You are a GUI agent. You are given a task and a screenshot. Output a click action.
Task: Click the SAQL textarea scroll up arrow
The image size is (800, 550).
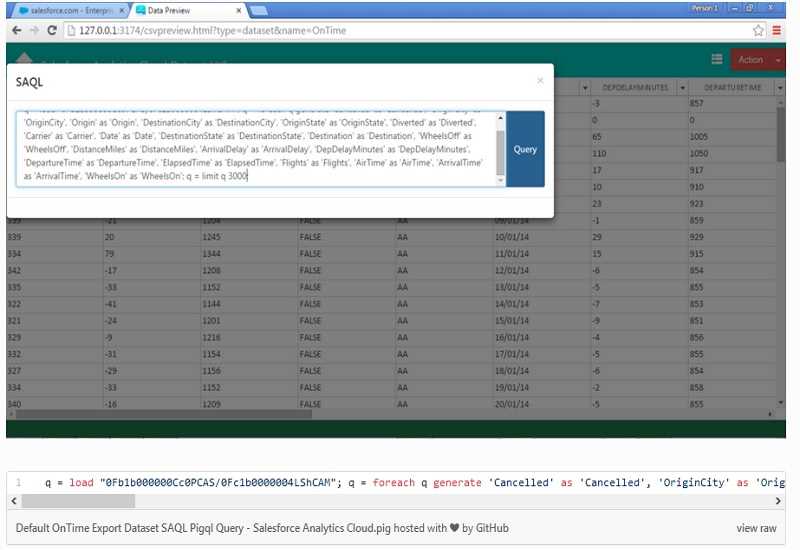click(x=500, y=118)
